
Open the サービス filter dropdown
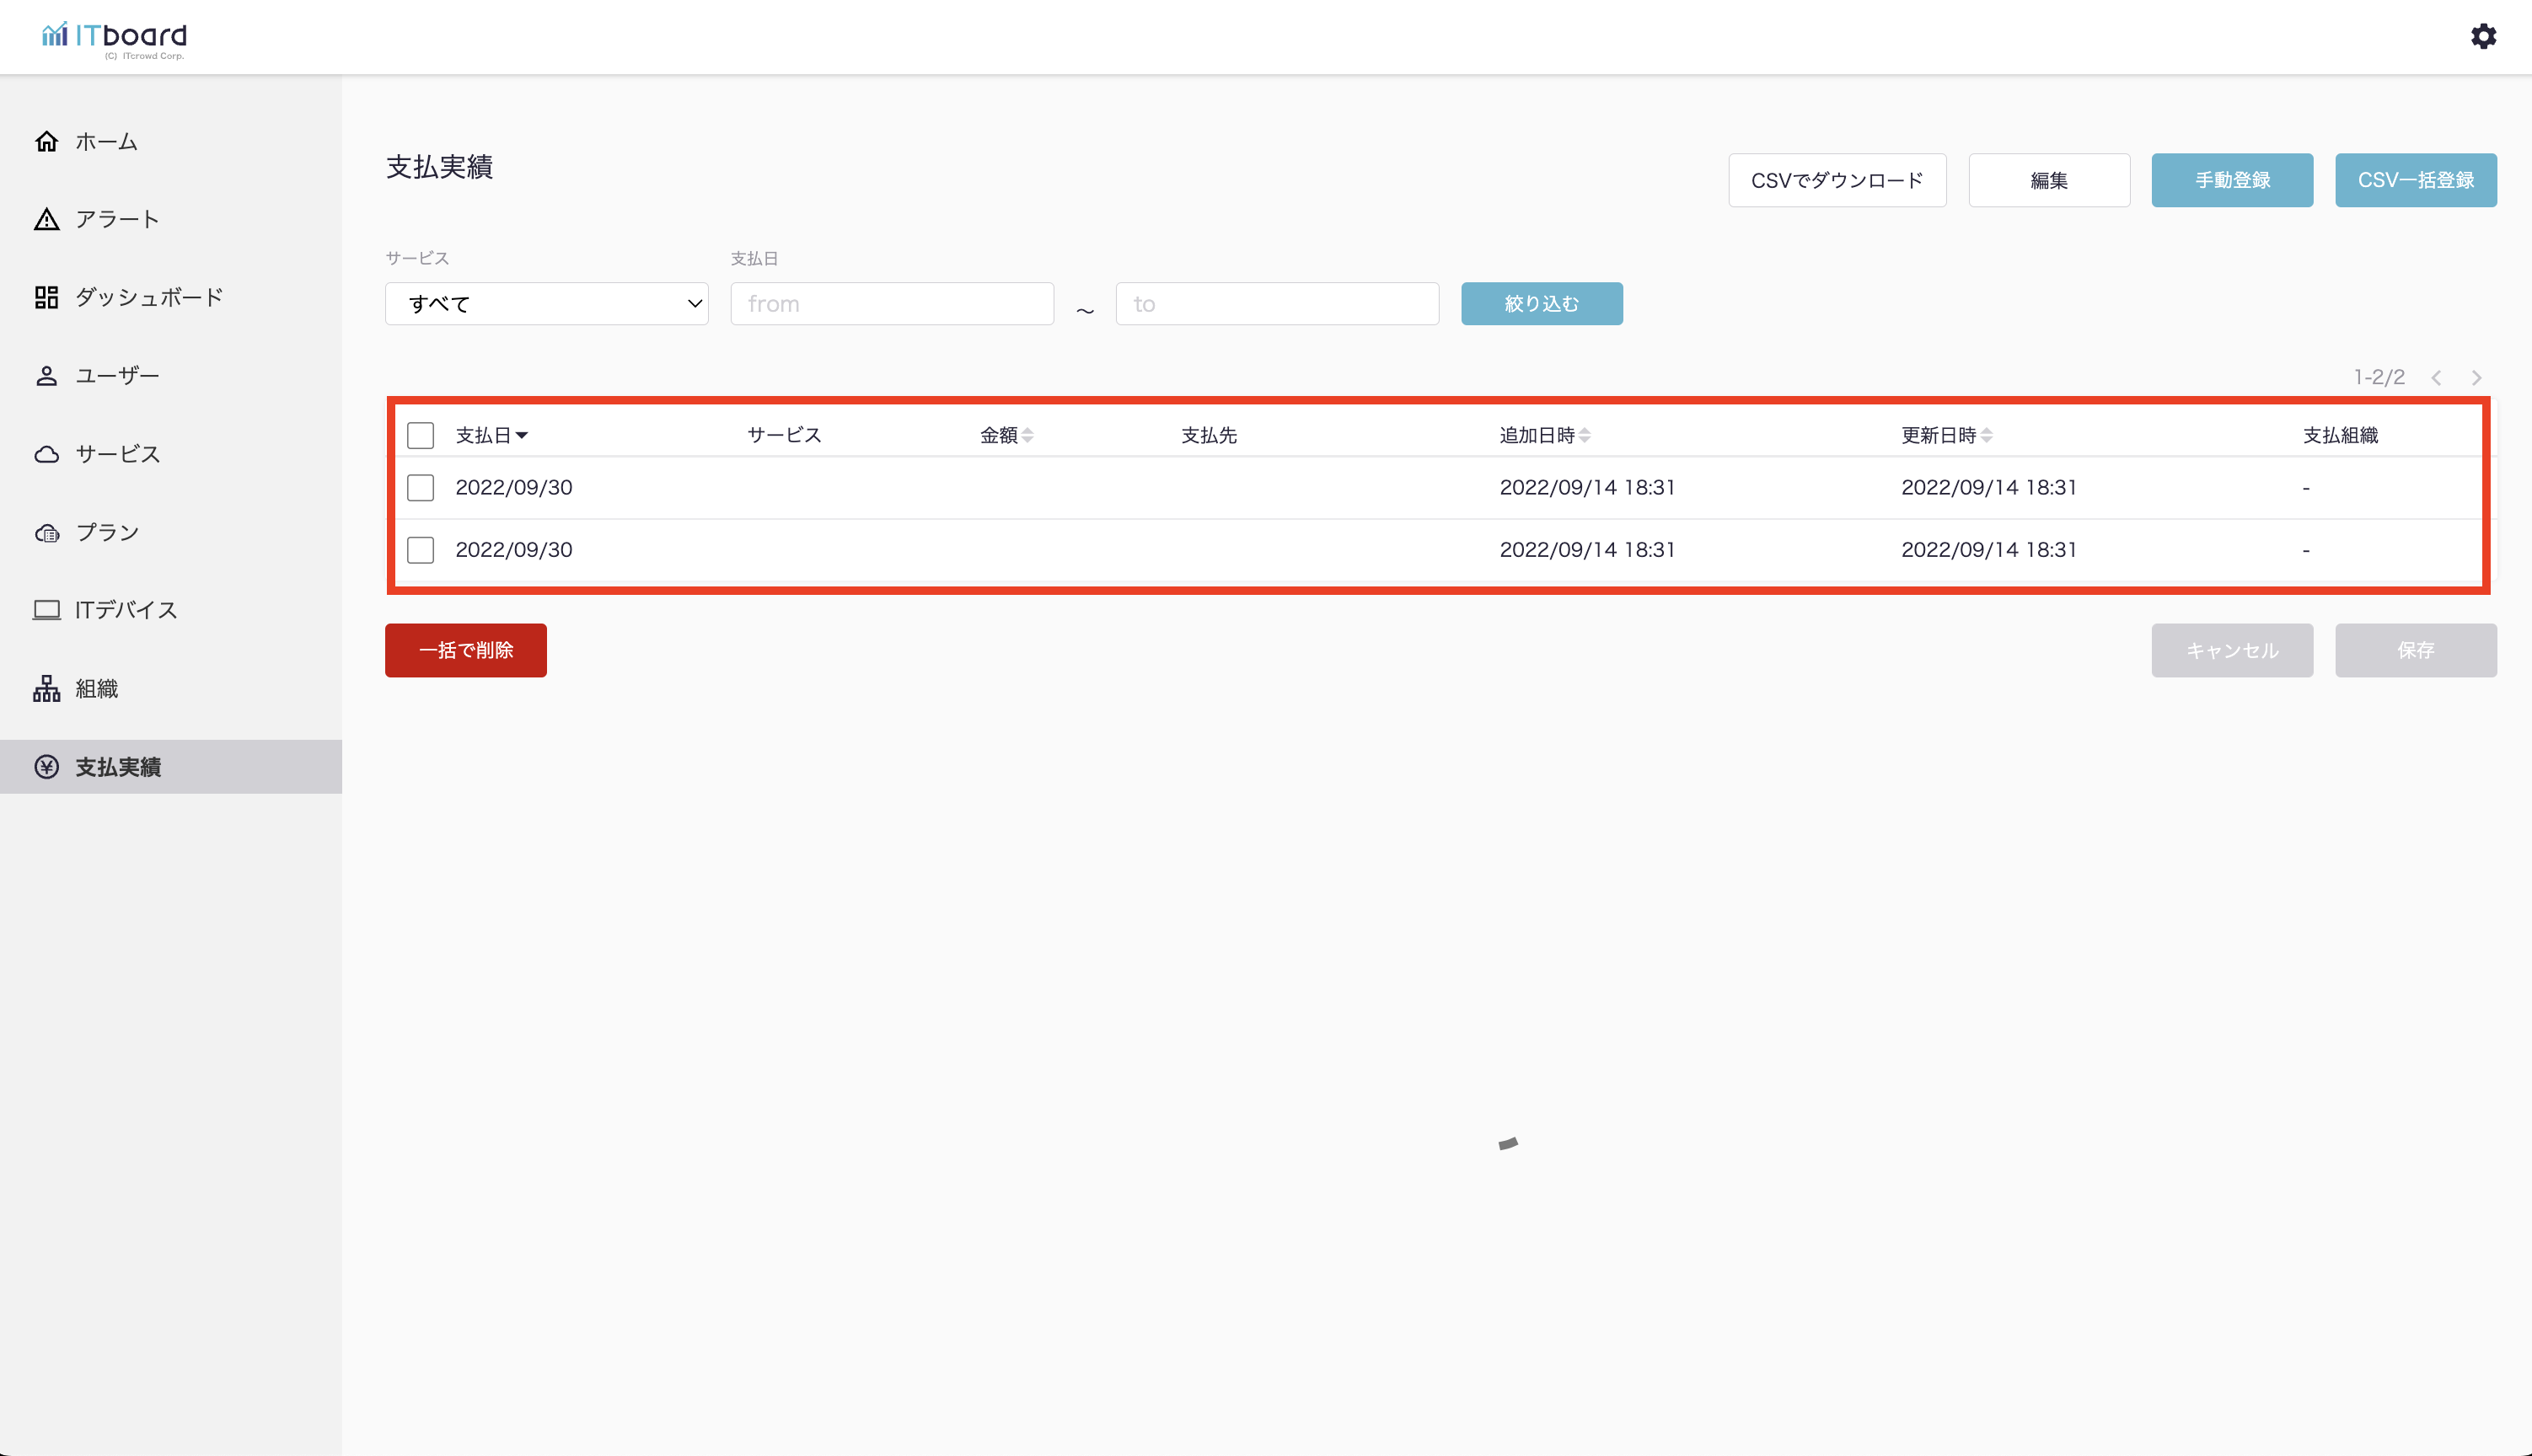pyautogui.click(x=546, y=304)
